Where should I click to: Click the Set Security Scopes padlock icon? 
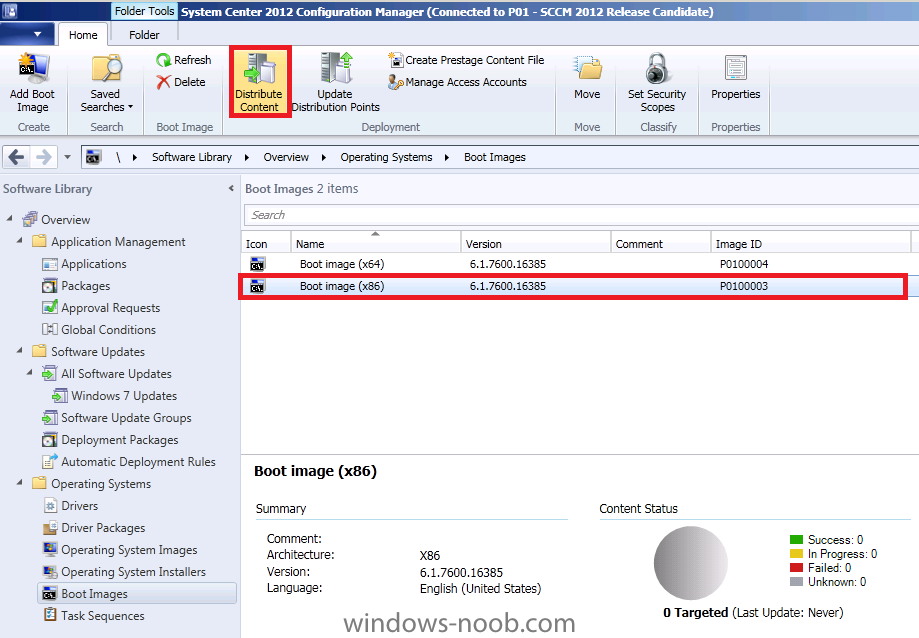tap(657, 68)
